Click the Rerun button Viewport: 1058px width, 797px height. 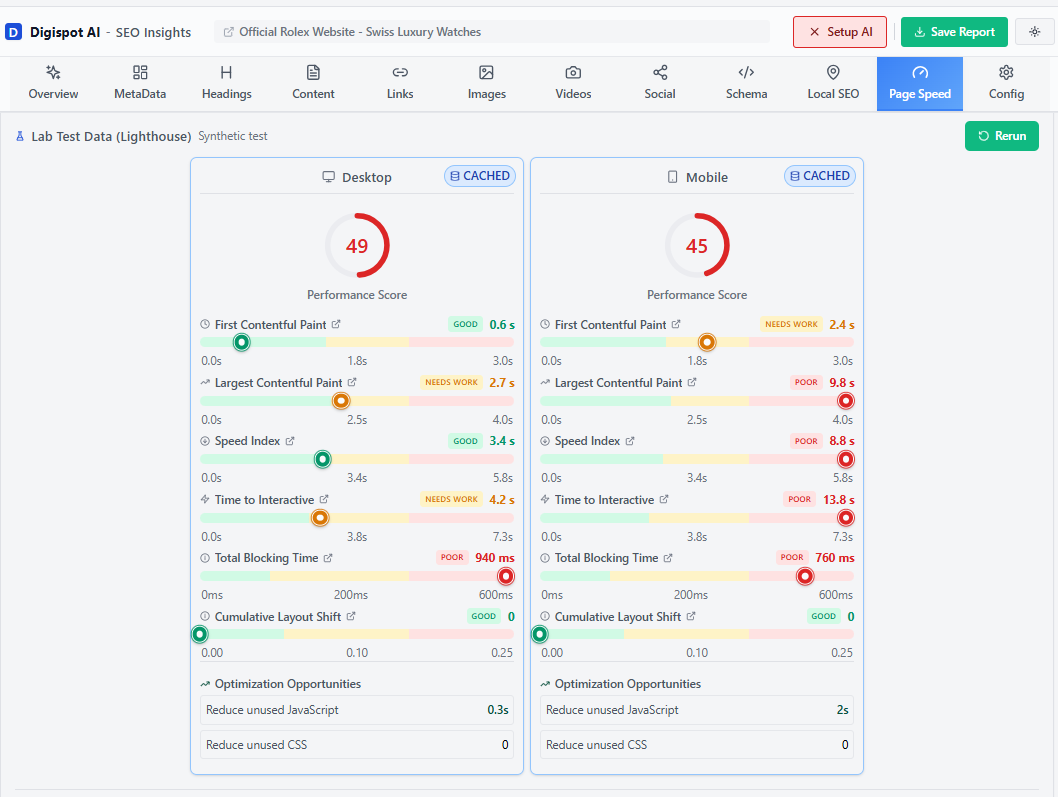[x=1001, y=135]
